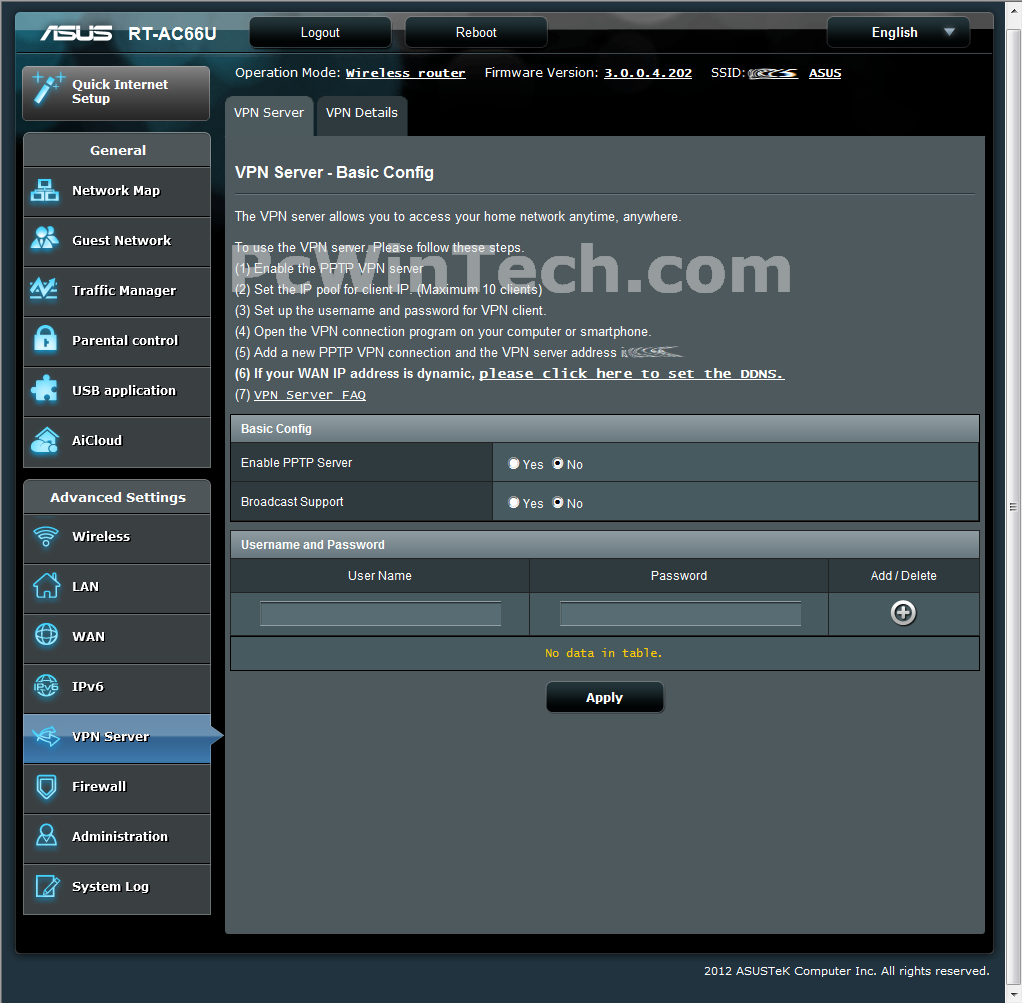
Task: Click the Apply button
Action: coord(605,697)
